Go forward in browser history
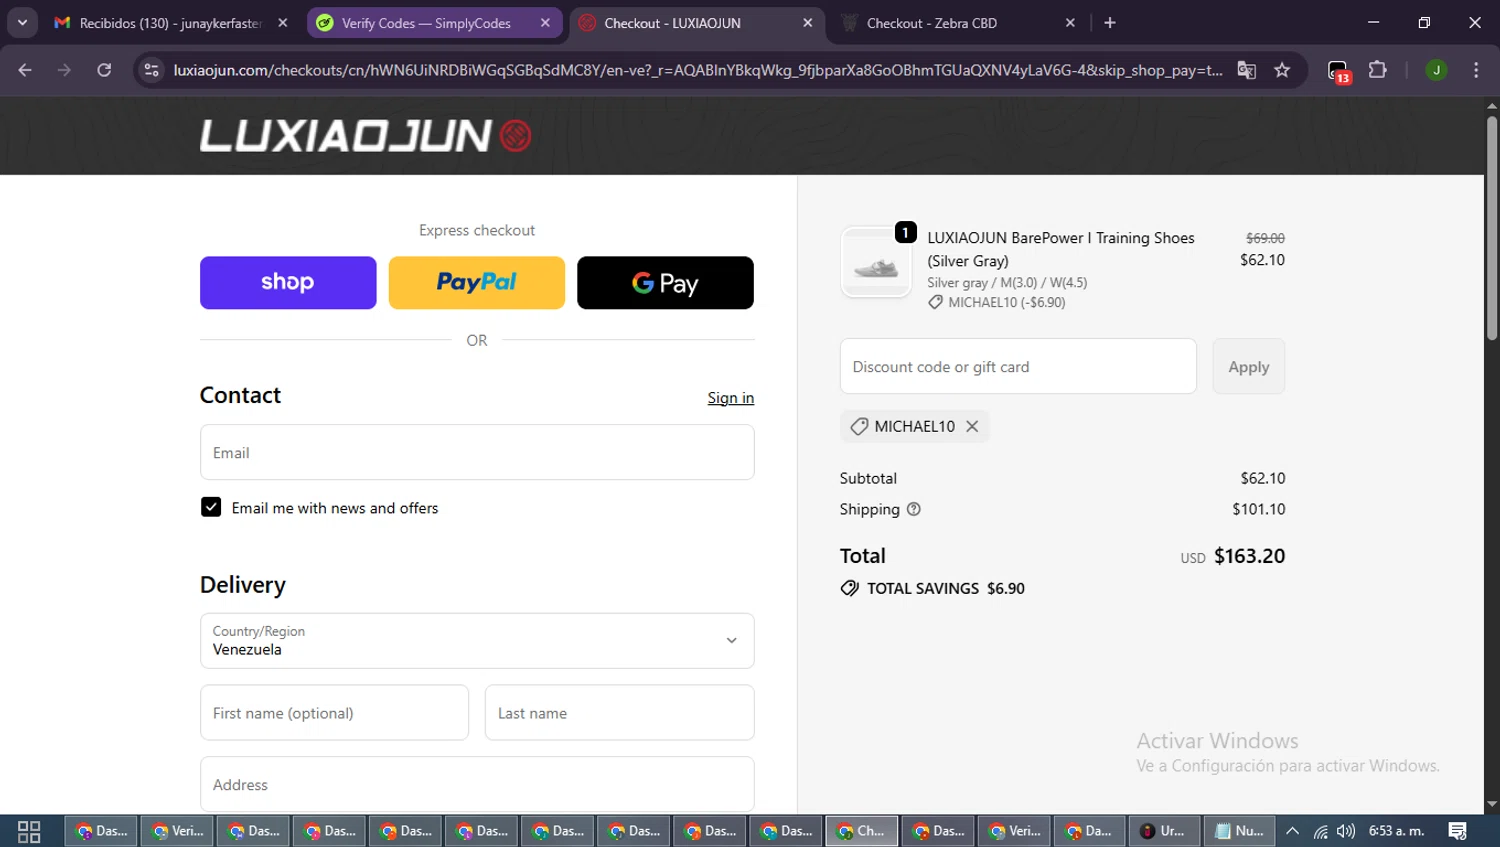The height and width of the screenshot is (847, 1500). point(64,70)
